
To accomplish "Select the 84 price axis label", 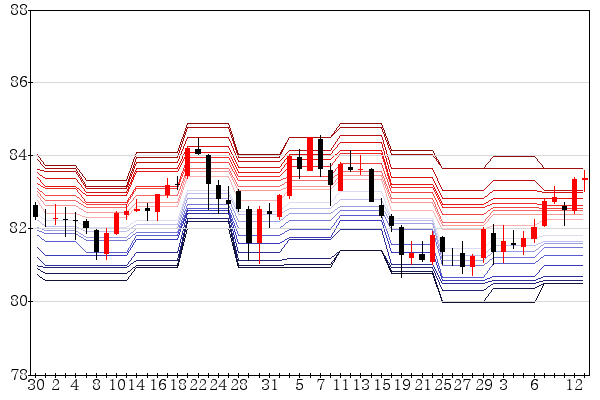I will point(19,155).
